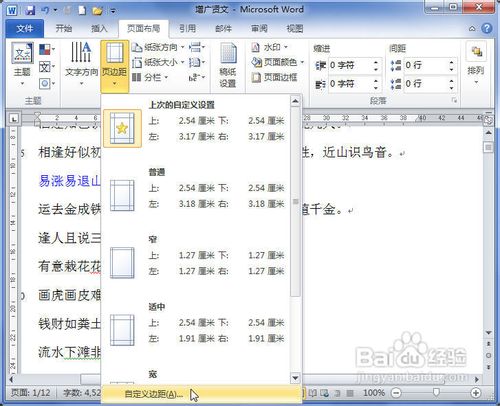Click the 字数 word count indicator
The height and width of the screenshot is (406, 500).
tap(82, 393)
